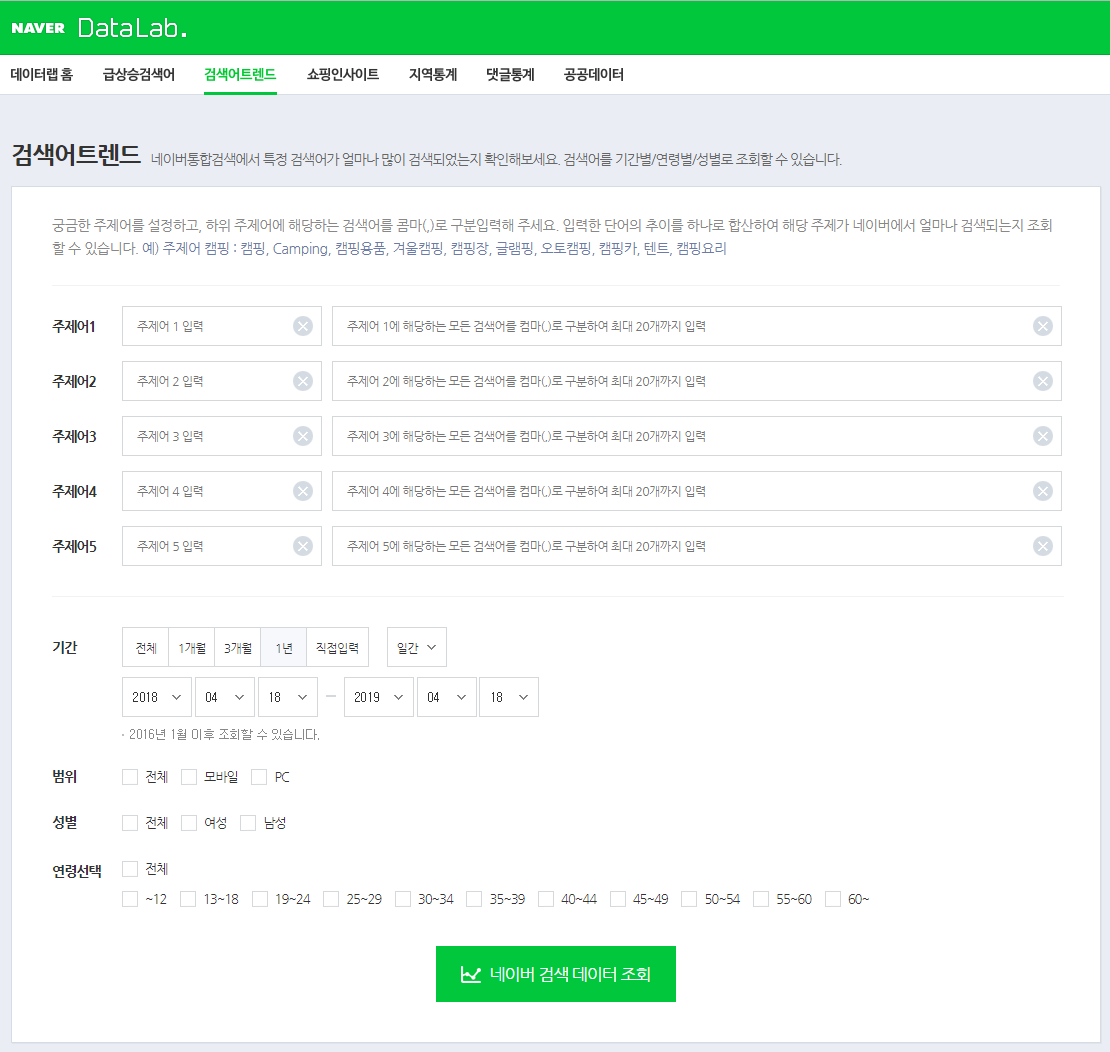Viewport: 1110px width, 1052px height.
Task: Open the start year 2018 dropdown
Action: [156, 697]
